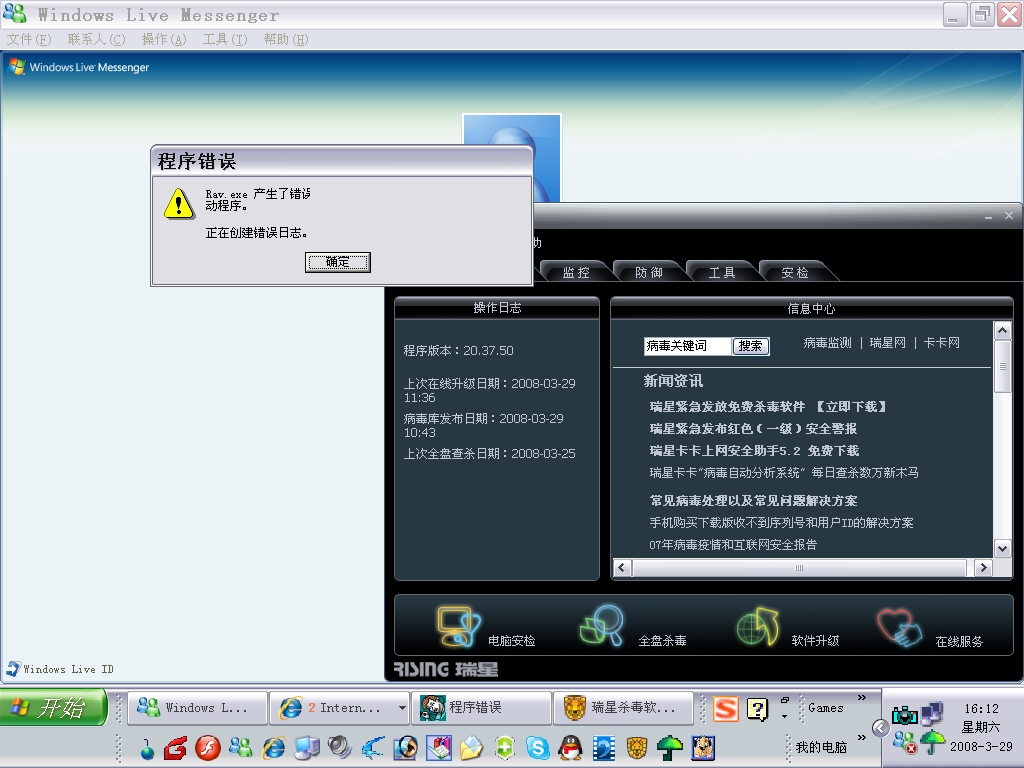1024x768 pixels.
Task: Click the 病毒关键词 search input field
Action: click(x=687, y=345)
